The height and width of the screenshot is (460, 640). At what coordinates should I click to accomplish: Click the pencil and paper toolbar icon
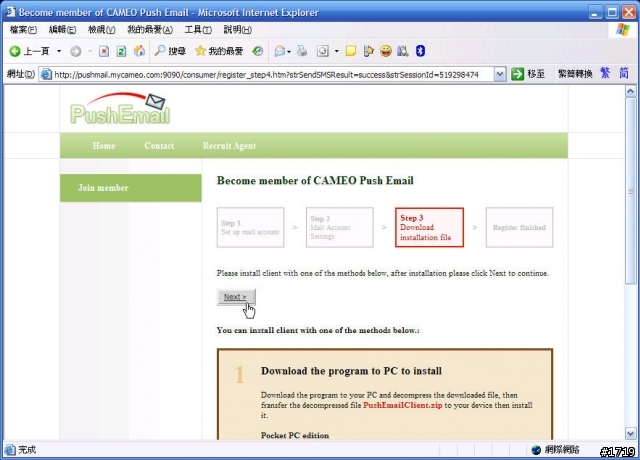pyautogui.click(x=368, y=51)
